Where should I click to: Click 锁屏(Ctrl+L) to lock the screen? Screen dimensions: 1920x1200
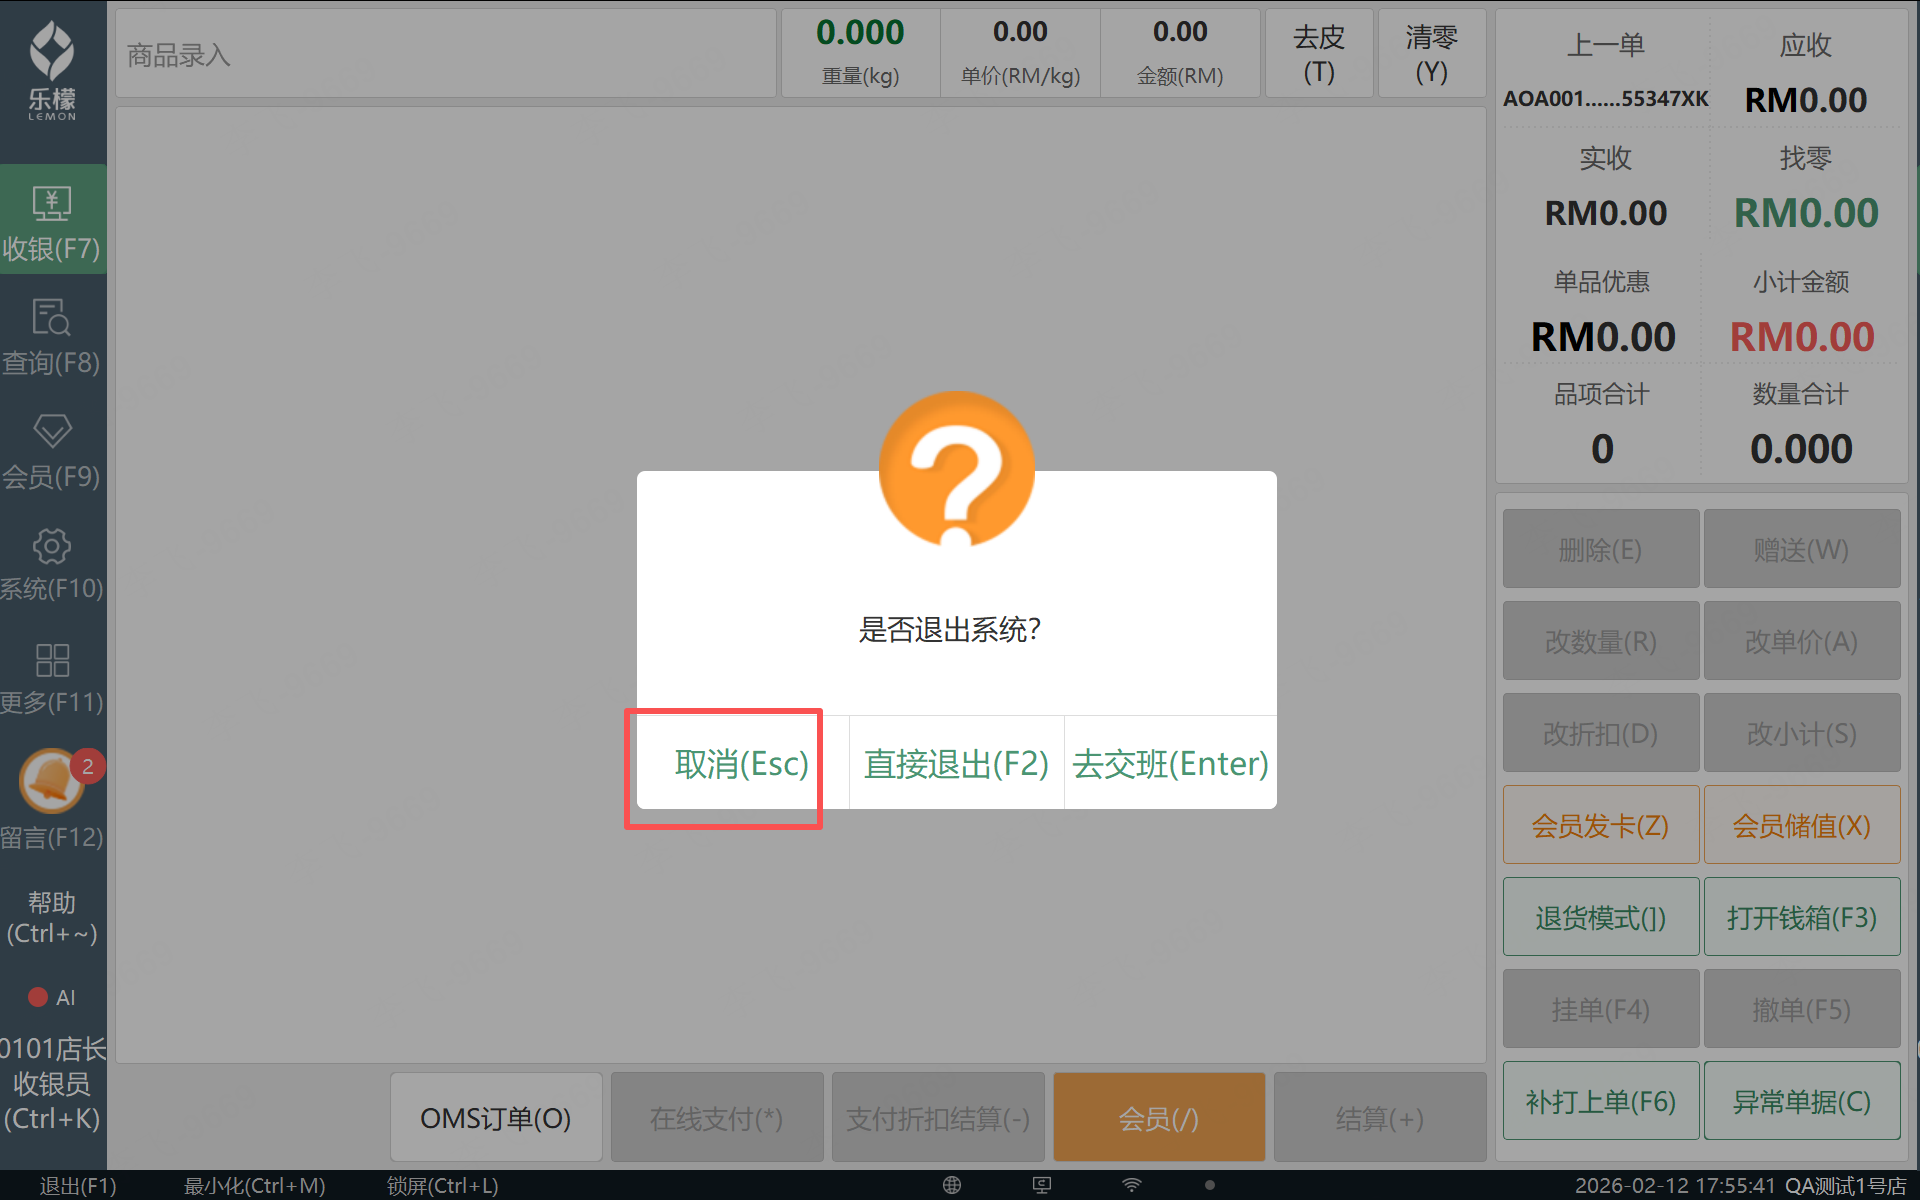click(442, 1186)
